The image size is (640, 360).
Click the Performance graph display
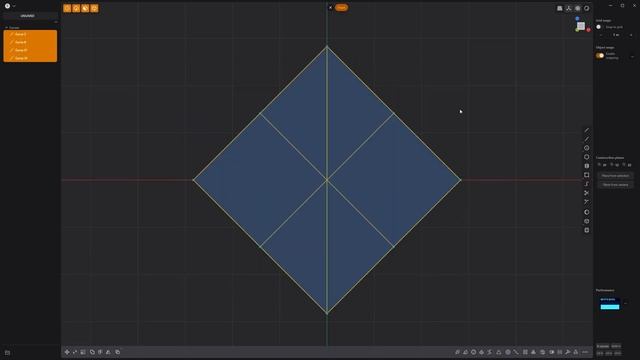pos(610,303)
